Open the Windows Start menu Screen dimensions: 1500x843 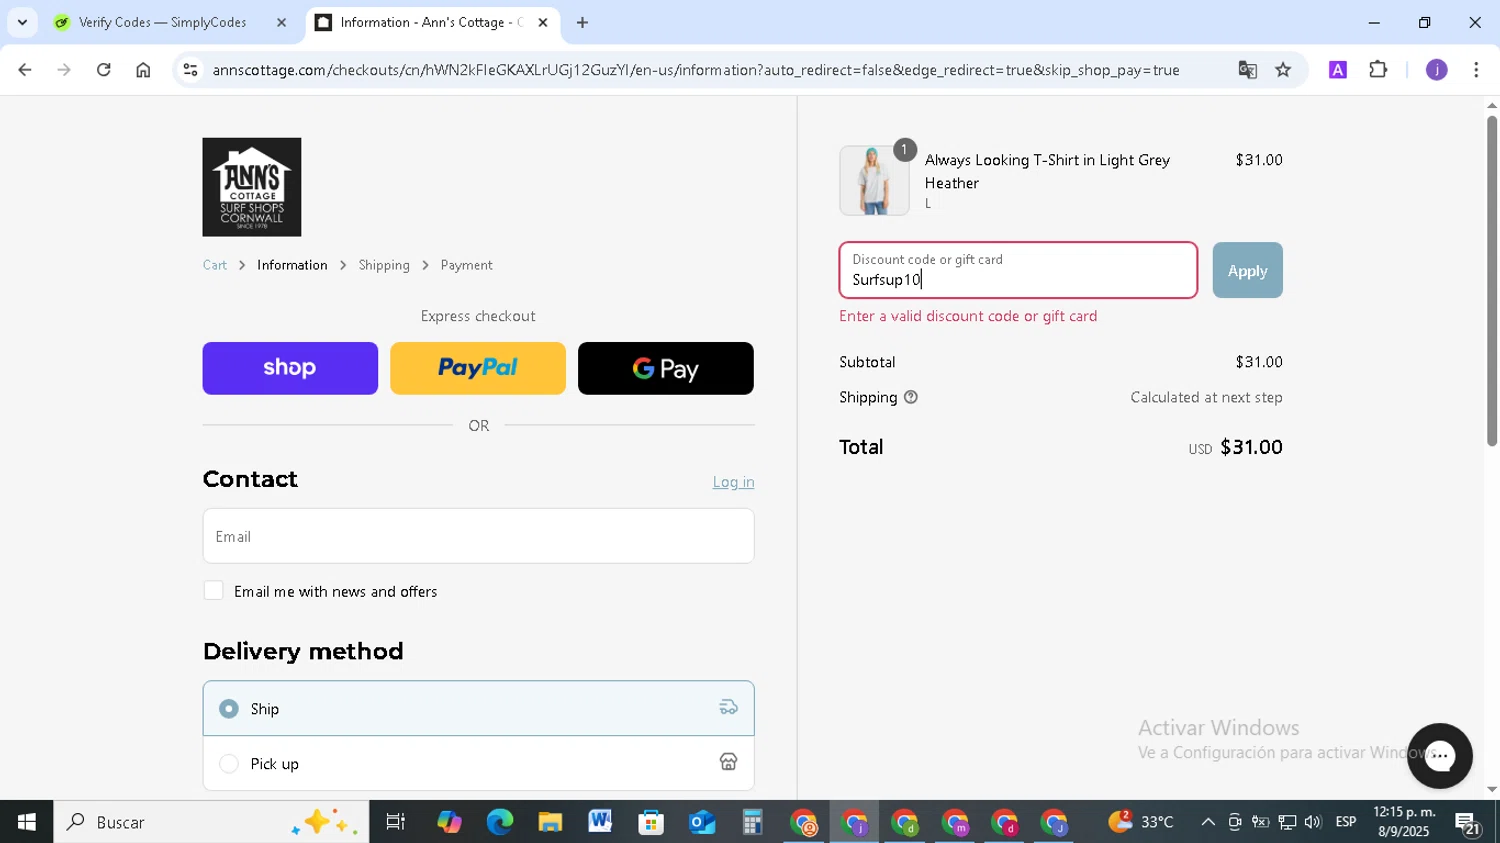tap(26, 822)
